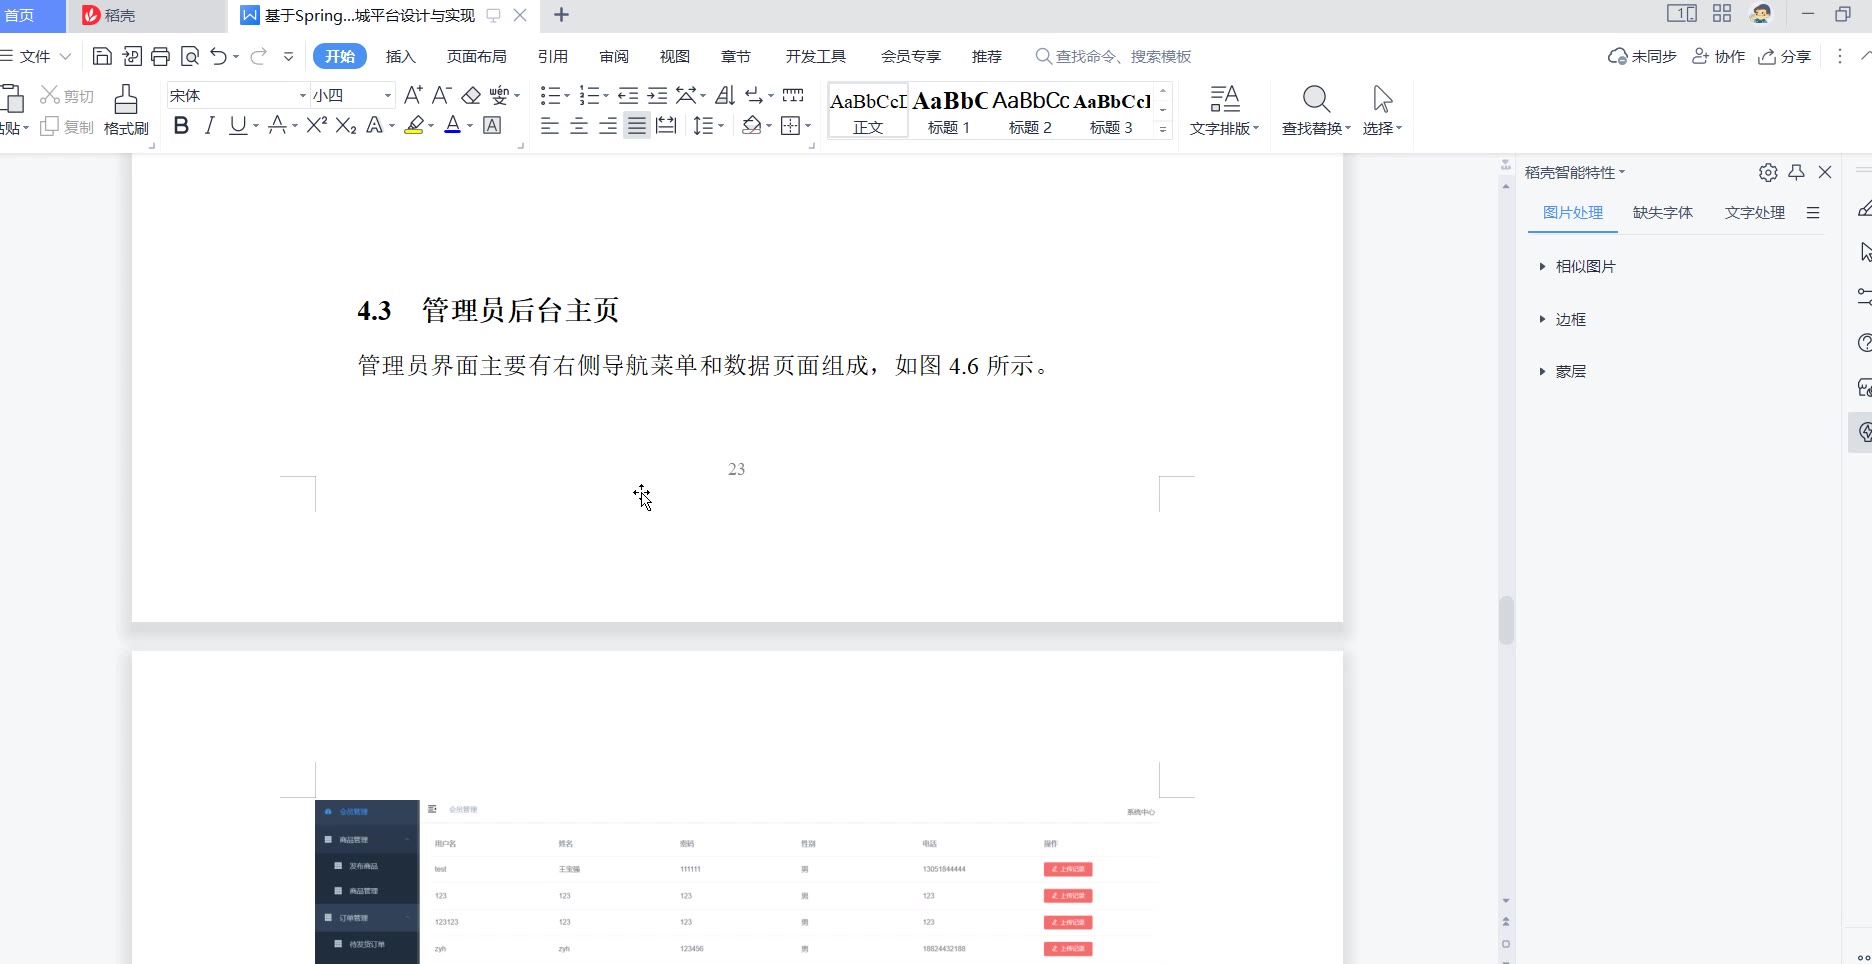Screen dimensions: 1872x964
Task: Click the Print icon in quick toolbar
Action: [160, 56]
